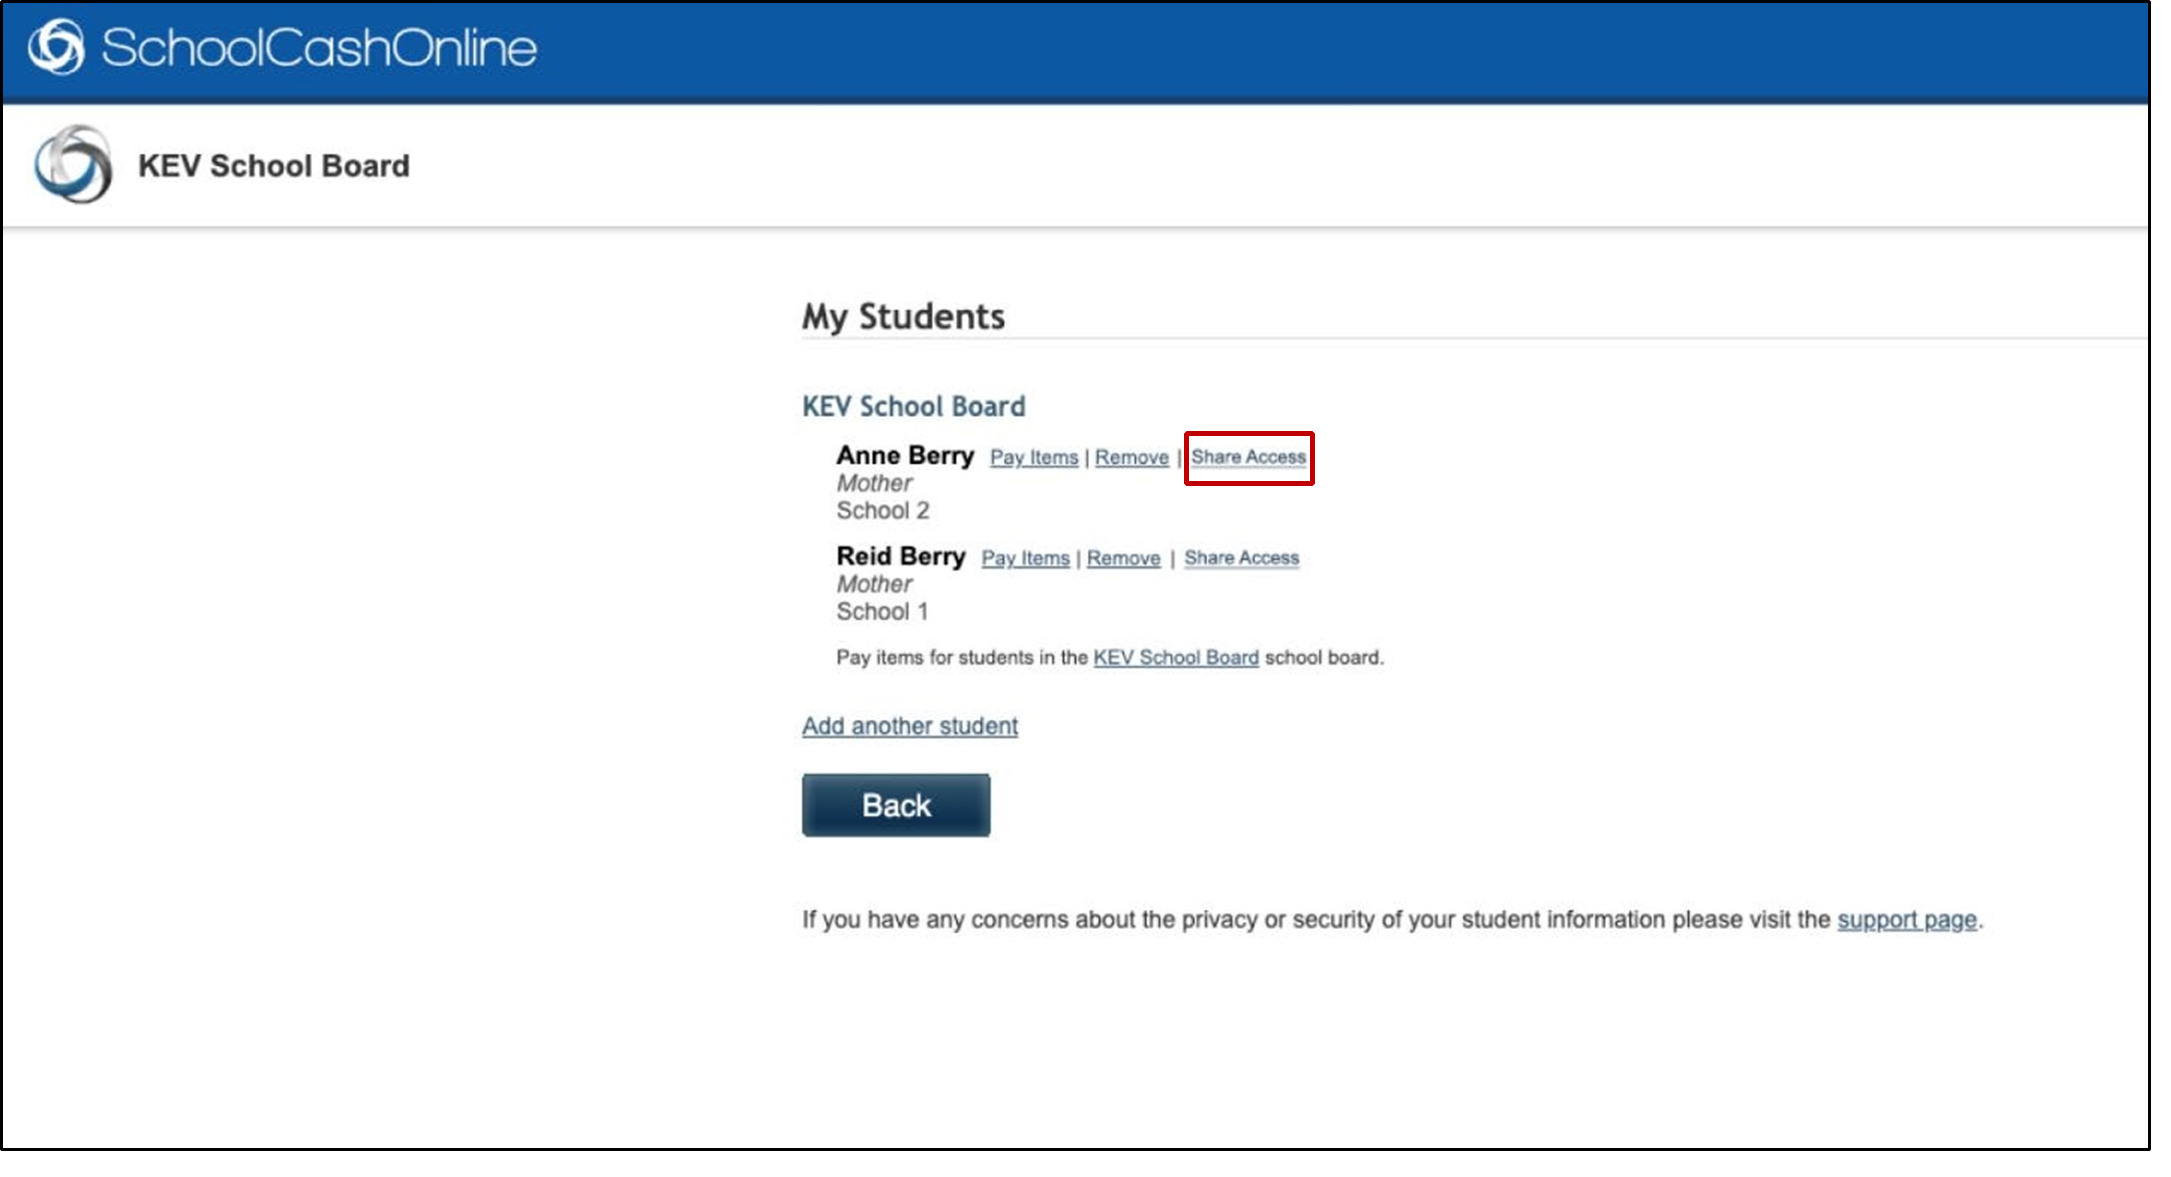Open the KEV School Board inline link
The height and width of the screenshot is (1177, 2171).
(x=1175, y=658)
